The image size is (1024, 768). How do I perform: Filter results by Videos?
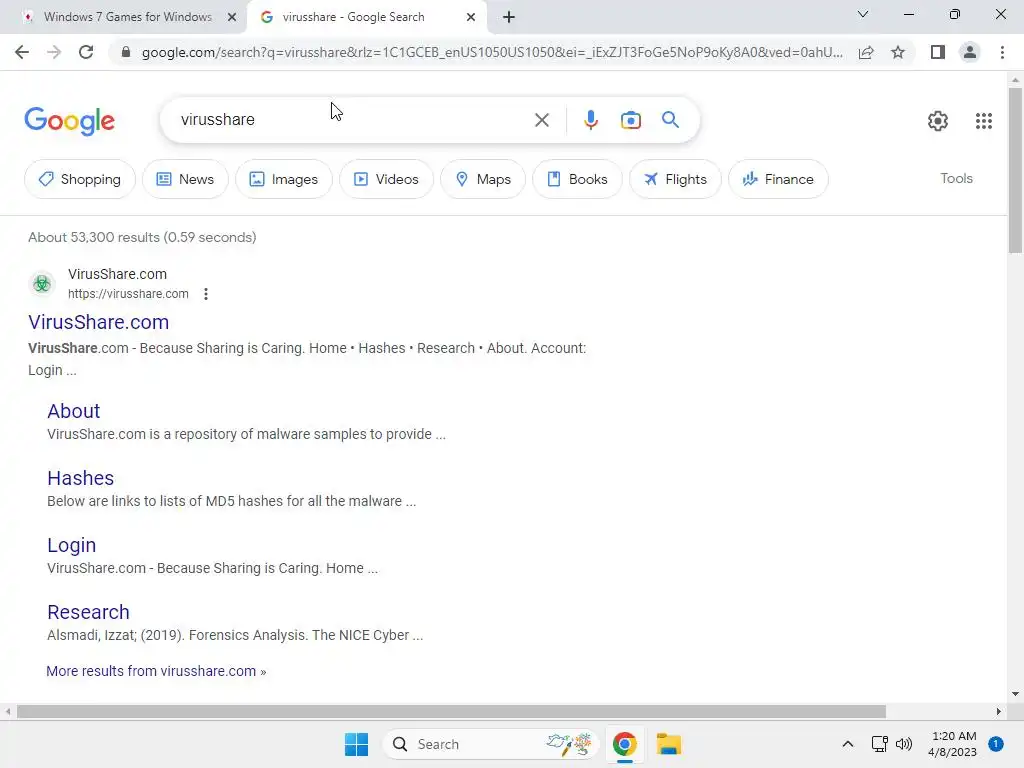pos(386,179)
